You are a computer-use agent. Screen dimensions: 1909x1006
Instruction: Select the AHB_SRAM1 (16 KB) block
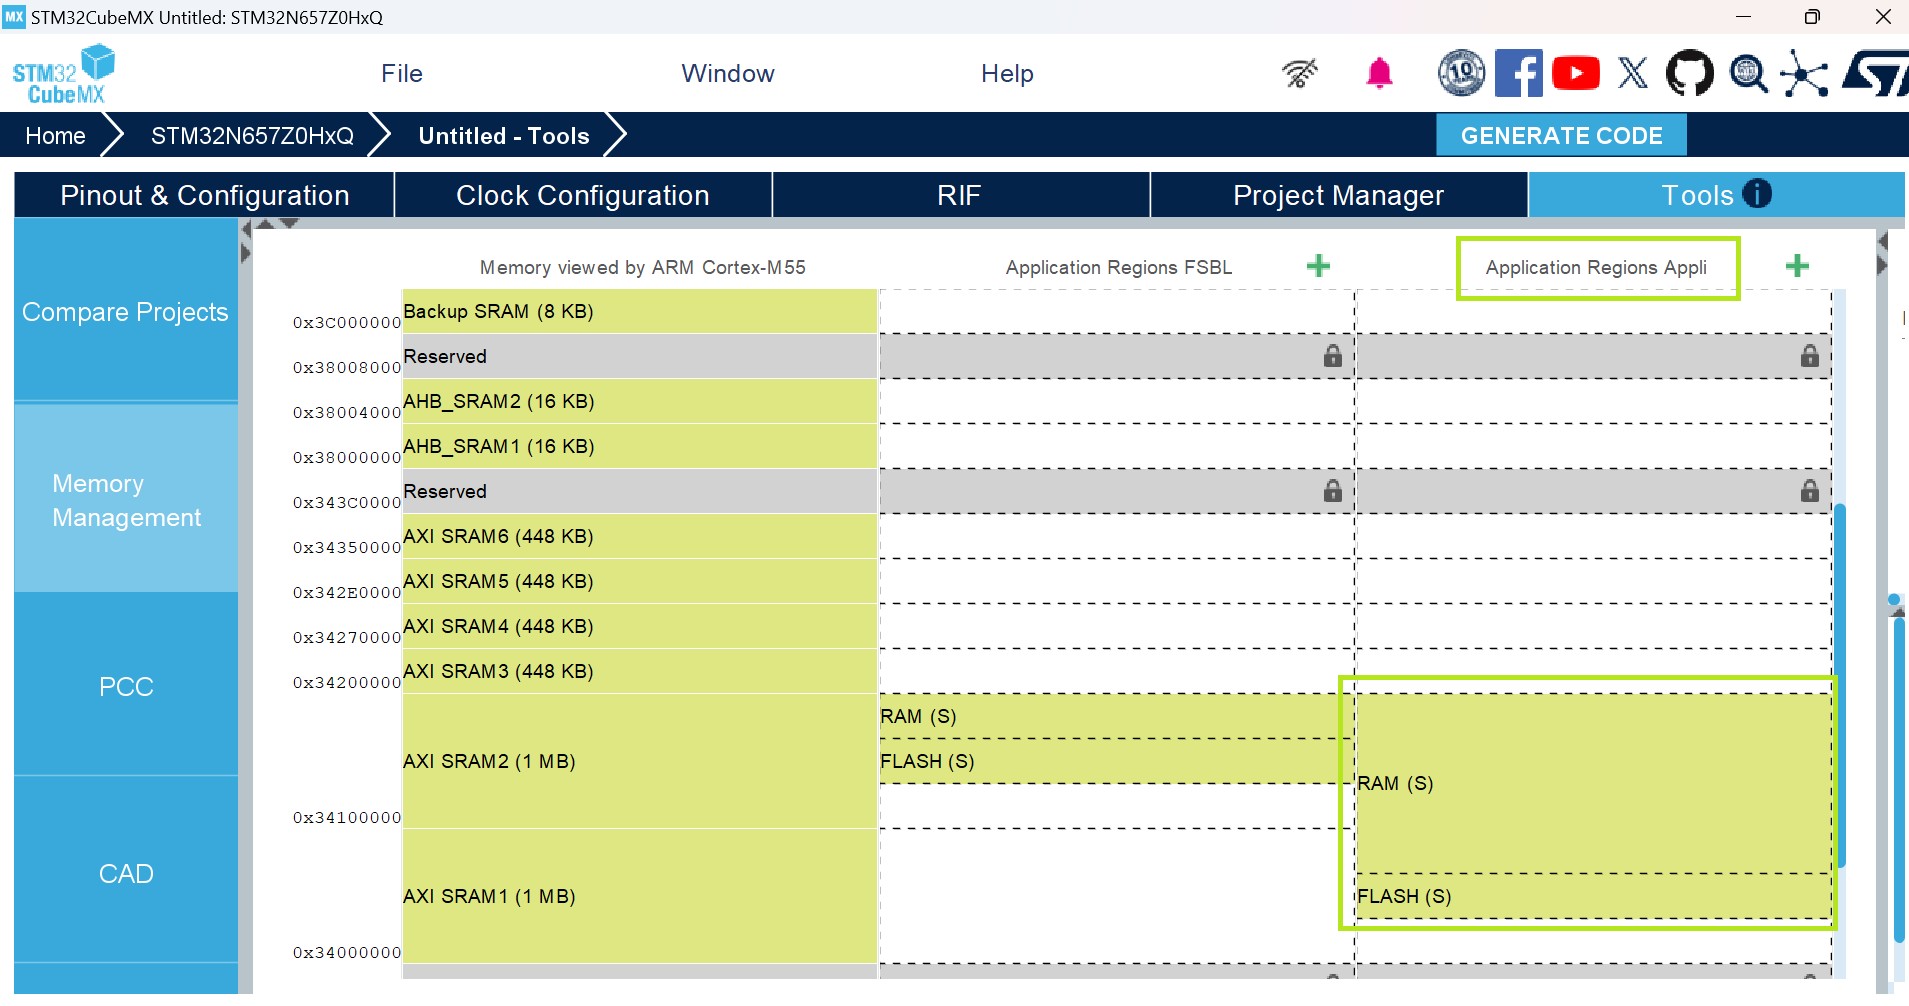(640, 446)
